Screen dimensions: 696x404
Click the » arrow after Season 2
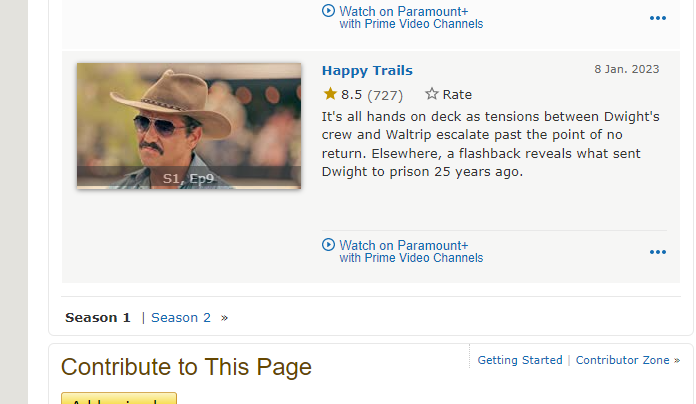(225, 318)
